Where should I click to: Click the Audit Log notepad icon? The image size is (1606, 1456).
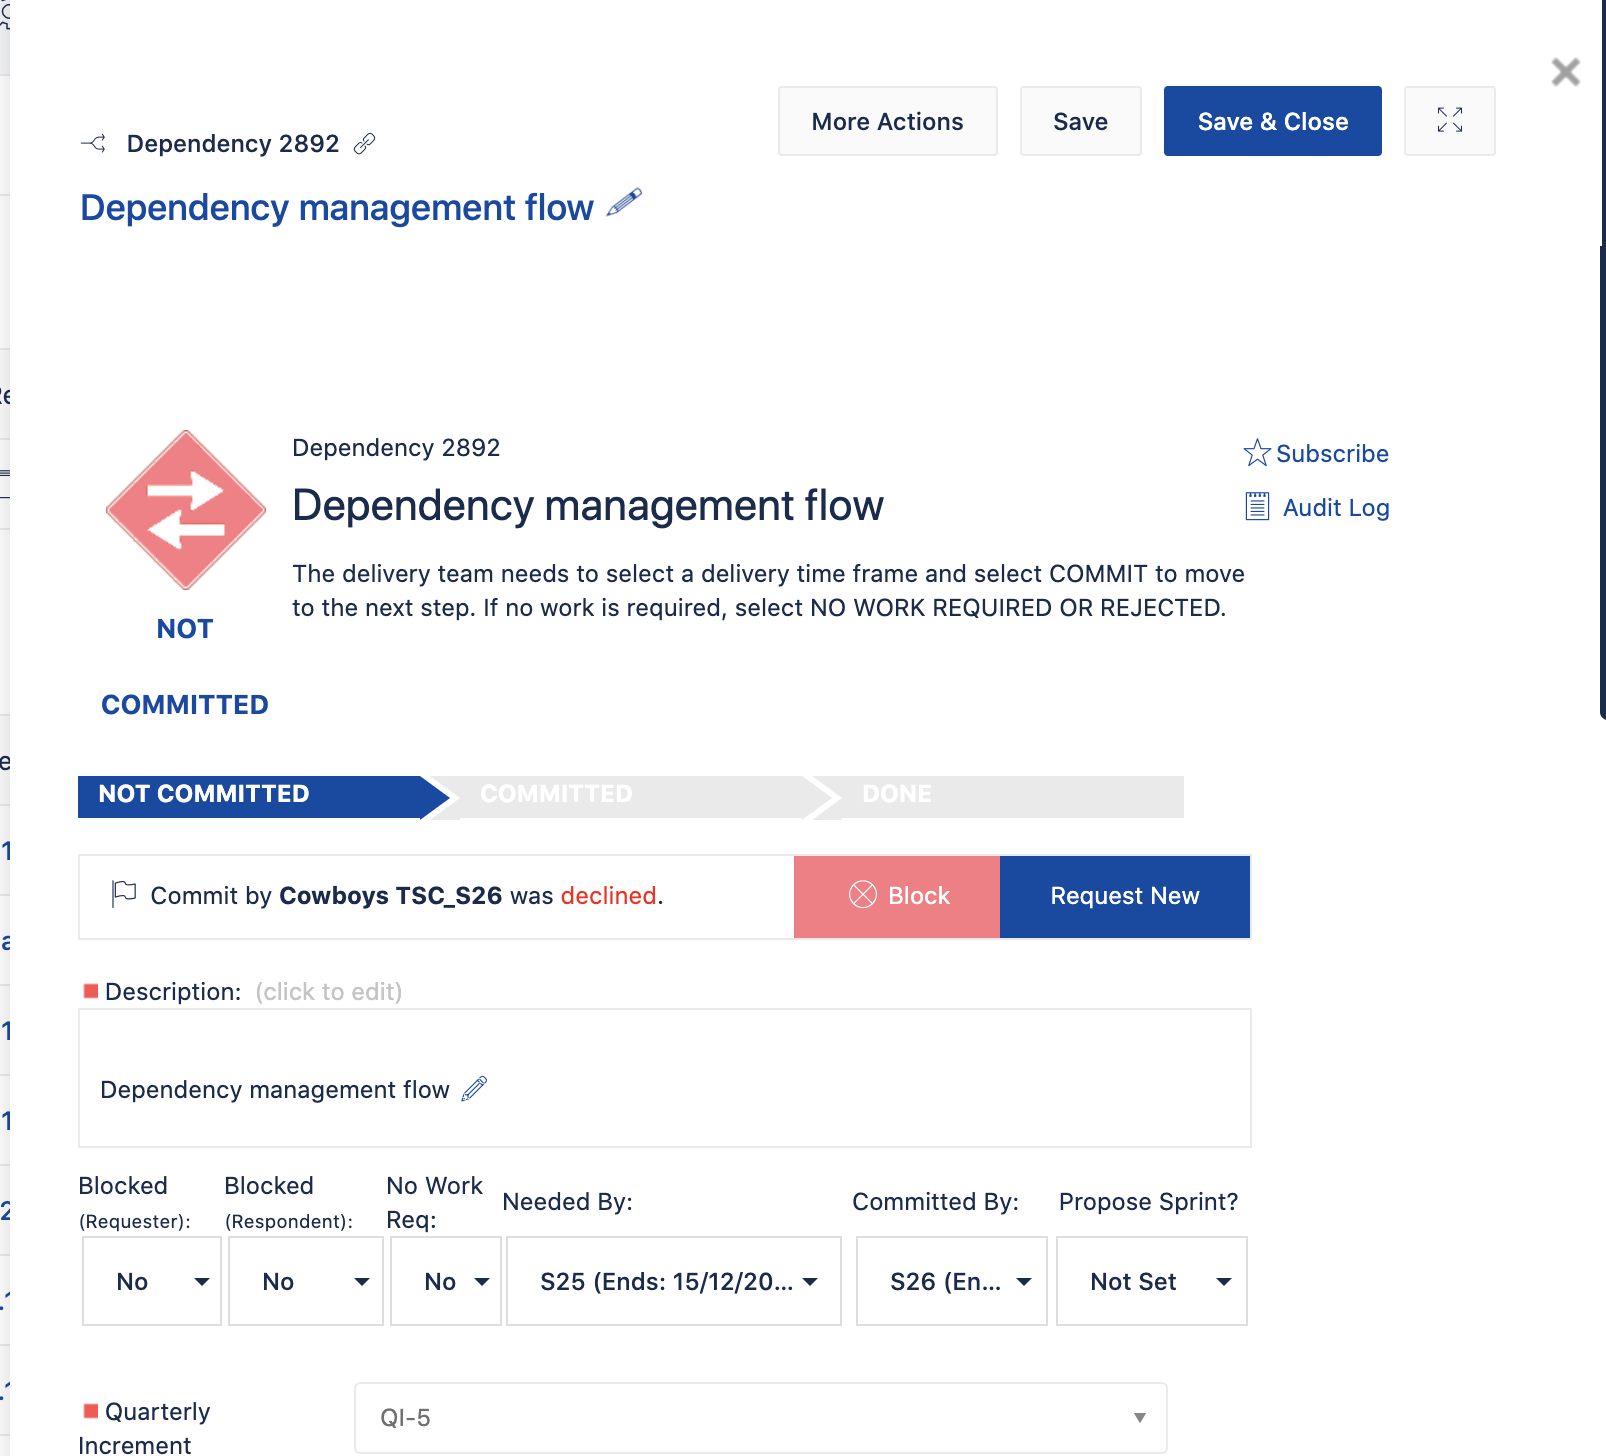1257,507
